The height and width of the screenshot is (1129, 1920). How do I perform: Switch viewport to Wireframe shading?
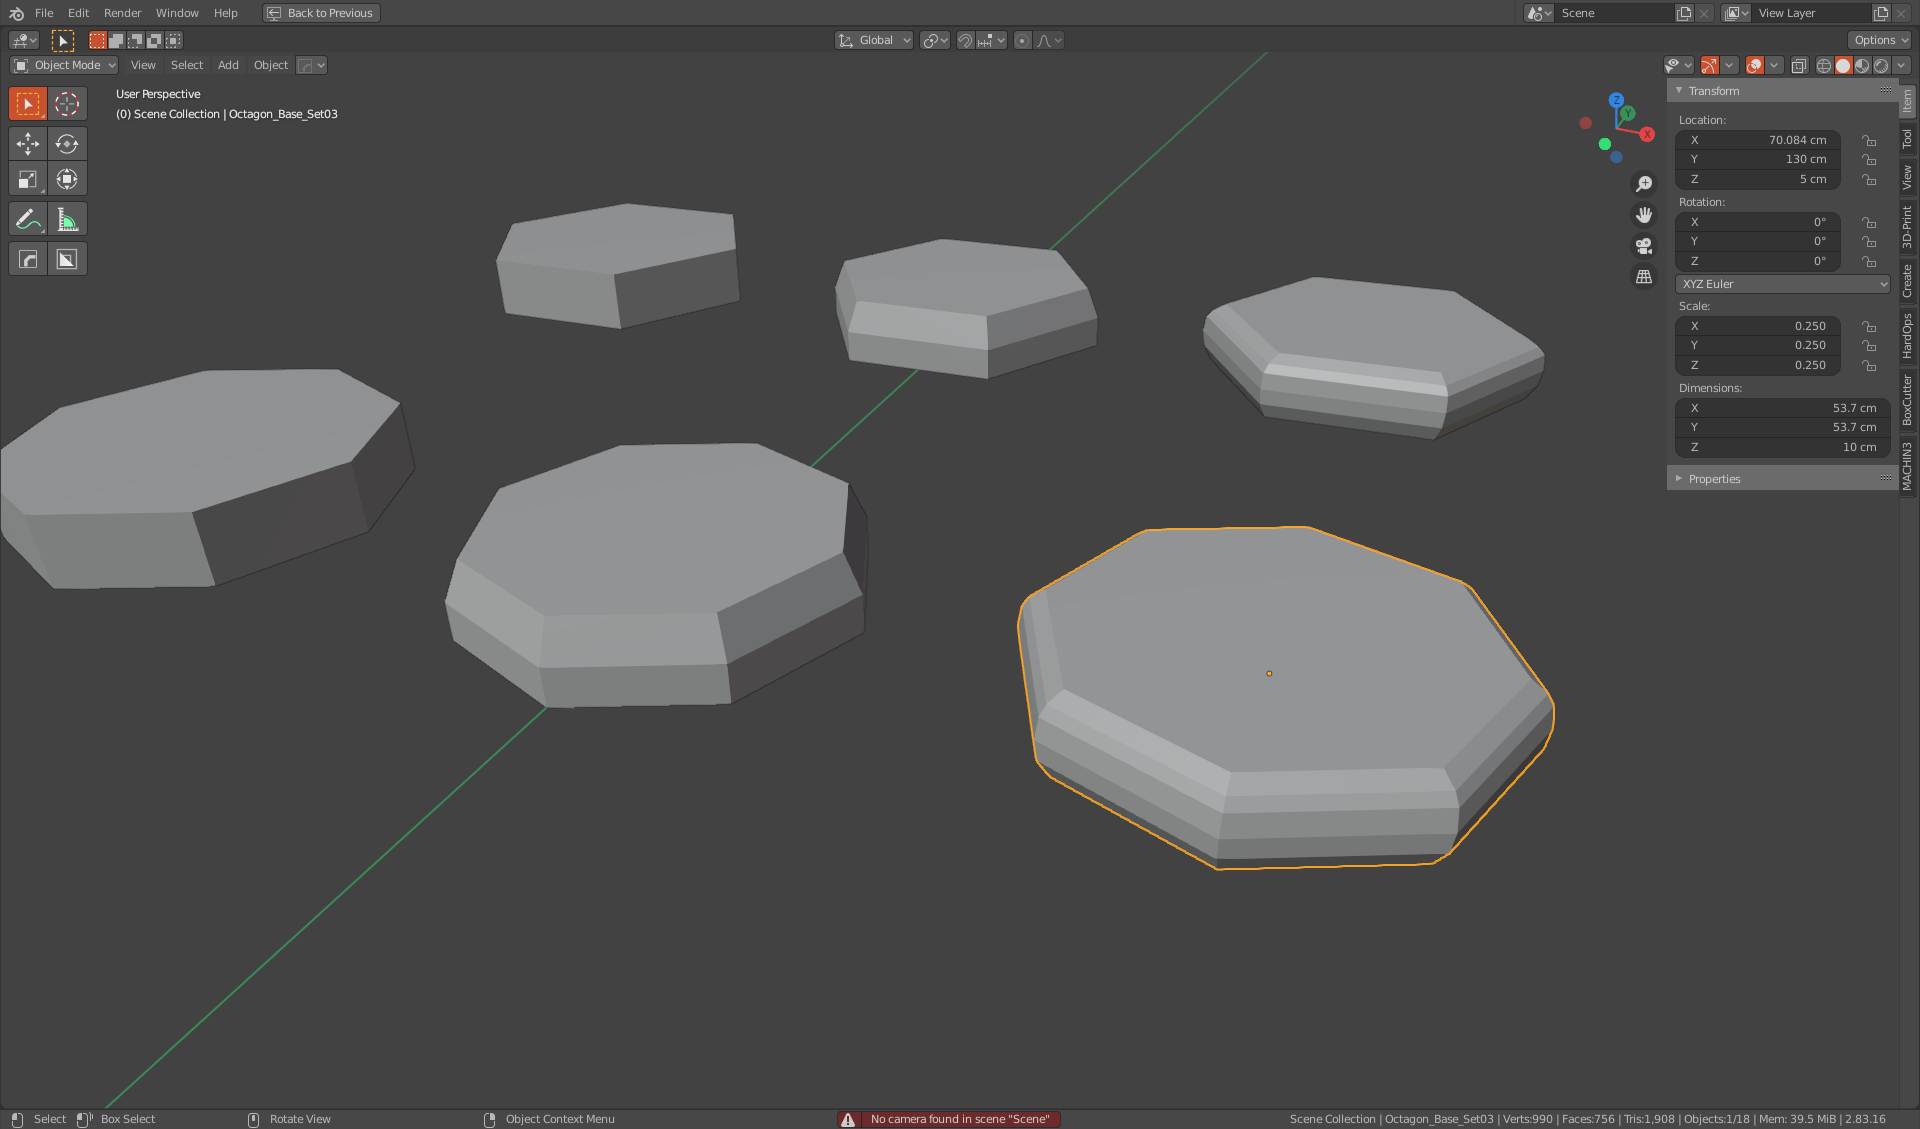point(1824,65)
